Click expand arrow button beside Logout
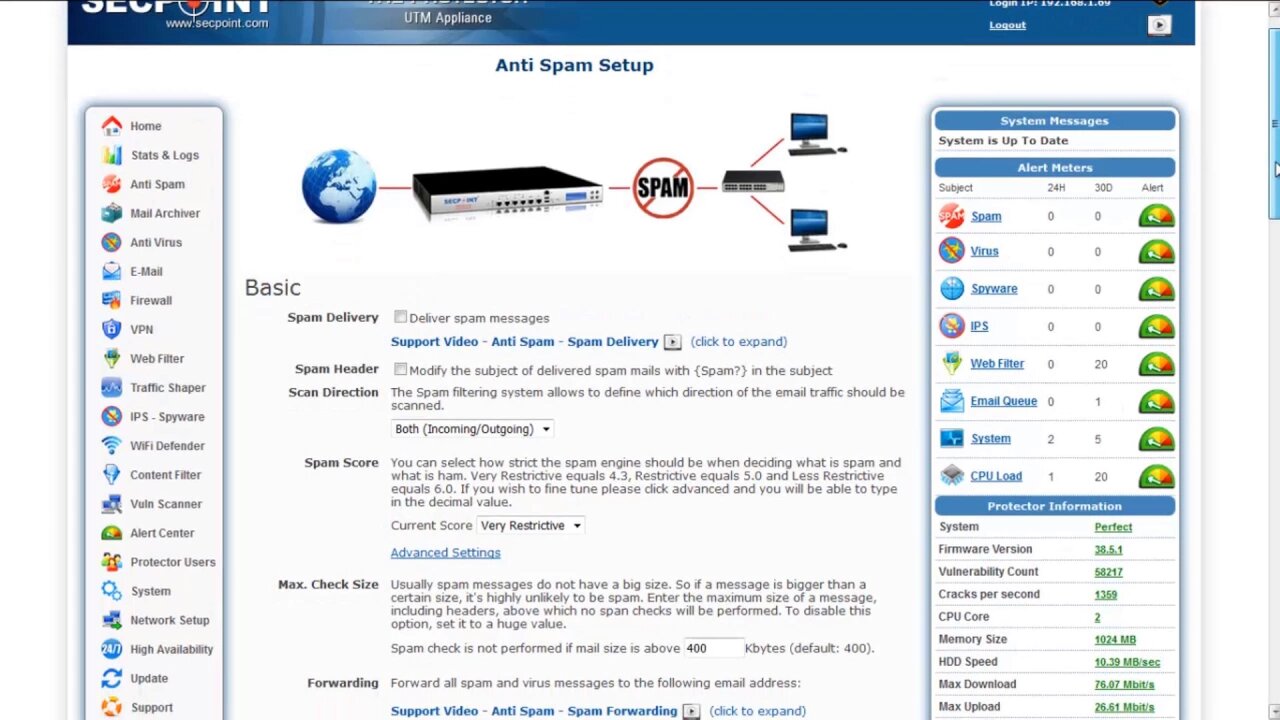1280x720 pixels. (1159, 26)
